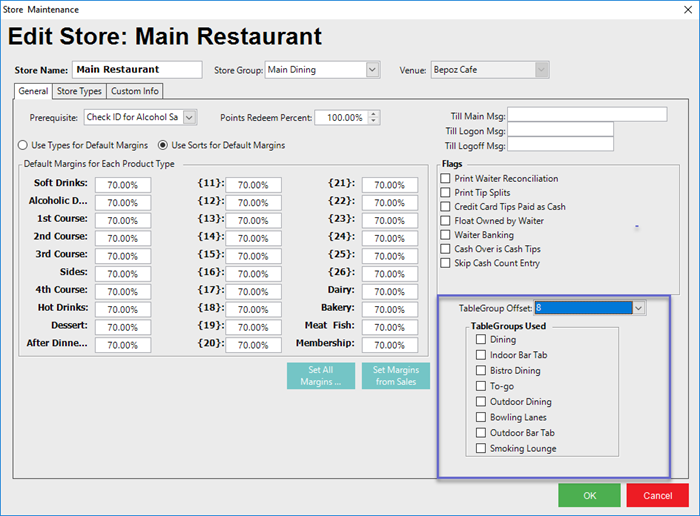Edit the Dessert margin field
This screenshot has height=516, width=700.
coord(123,327)
